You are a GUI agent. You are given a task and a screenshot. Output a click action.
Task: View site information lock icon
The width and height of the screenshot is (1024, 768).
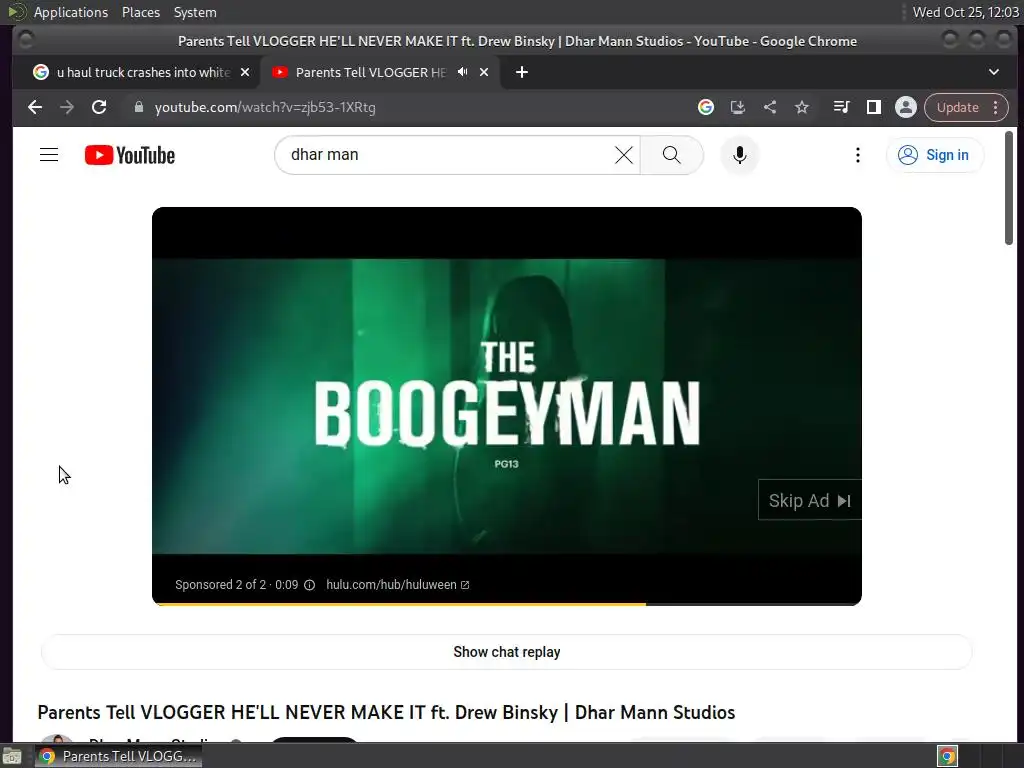(x=138, y=107)
